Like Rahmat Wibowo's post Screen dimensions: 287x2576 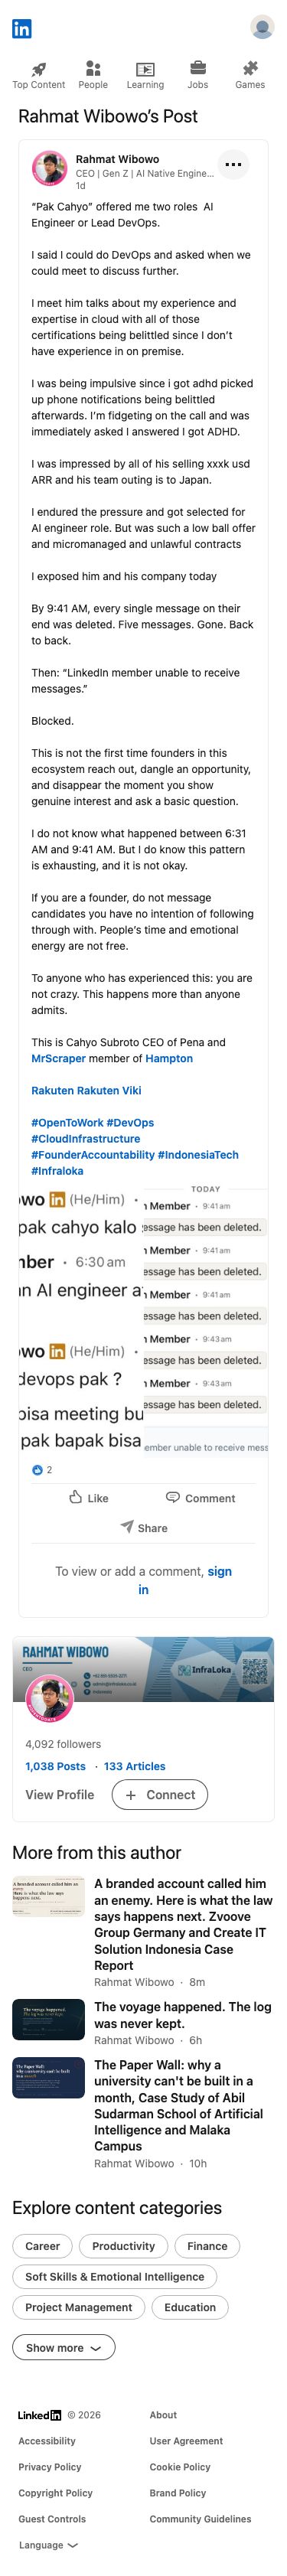[x=88, y=1497]
